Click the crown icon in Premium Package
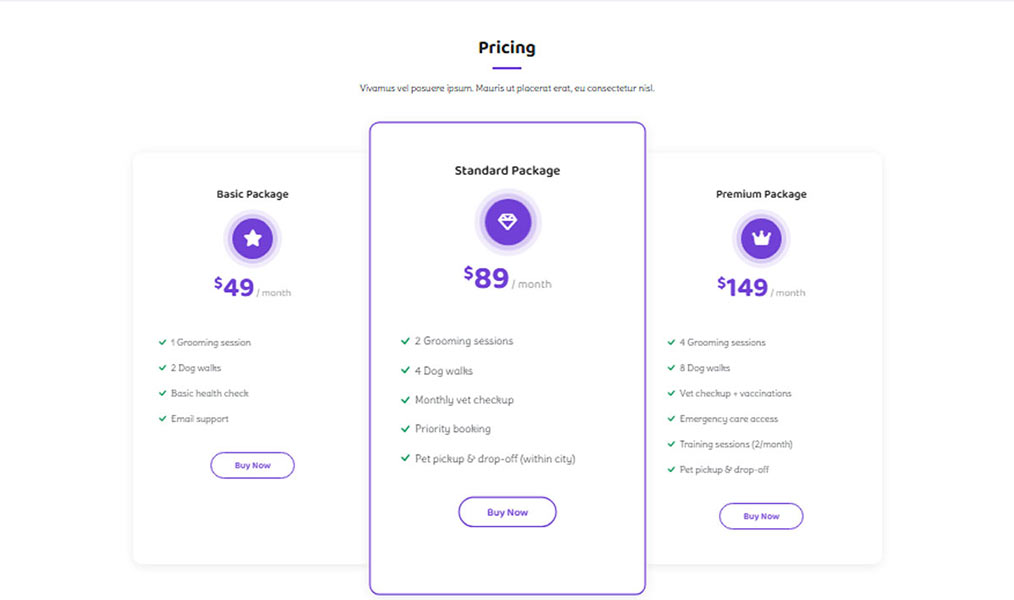 [761, 239]
